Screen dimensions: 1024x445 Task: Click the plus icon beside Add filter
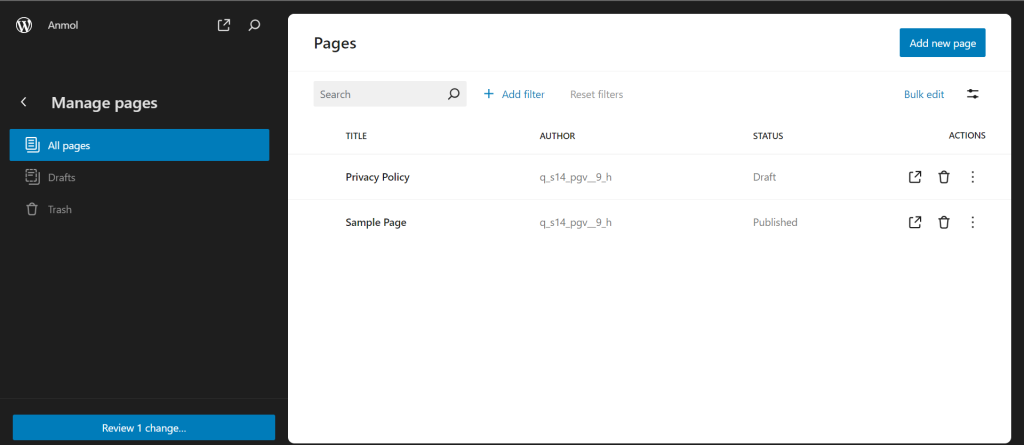[488, 94]
